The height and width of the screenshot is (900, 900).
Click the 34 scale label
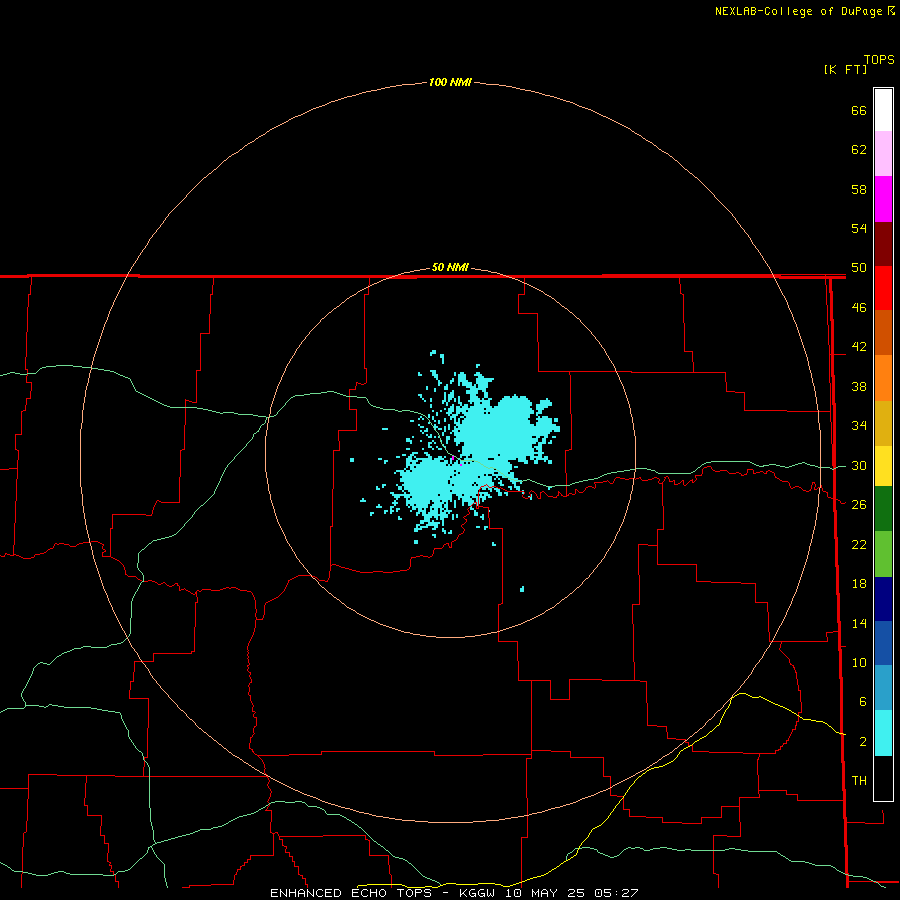[859, 426]
